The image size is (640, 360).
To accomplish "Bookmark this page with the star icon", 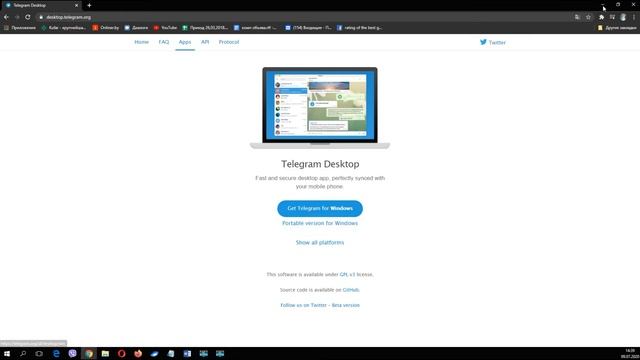I will click(588, 17).
